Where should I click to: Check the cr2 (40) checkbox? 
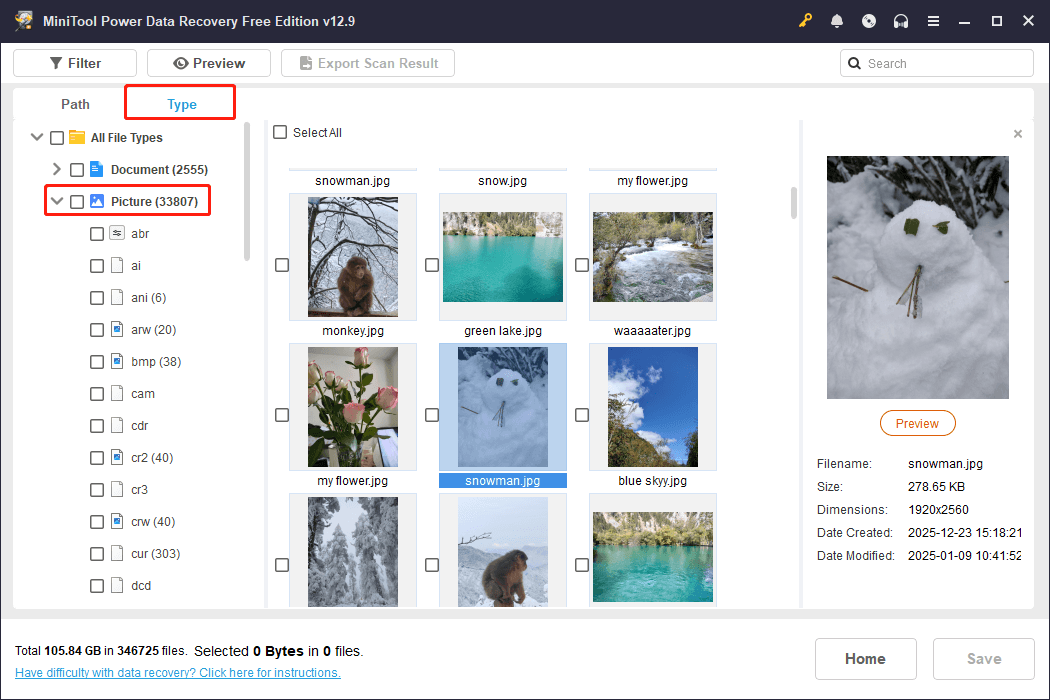(97, 458)
